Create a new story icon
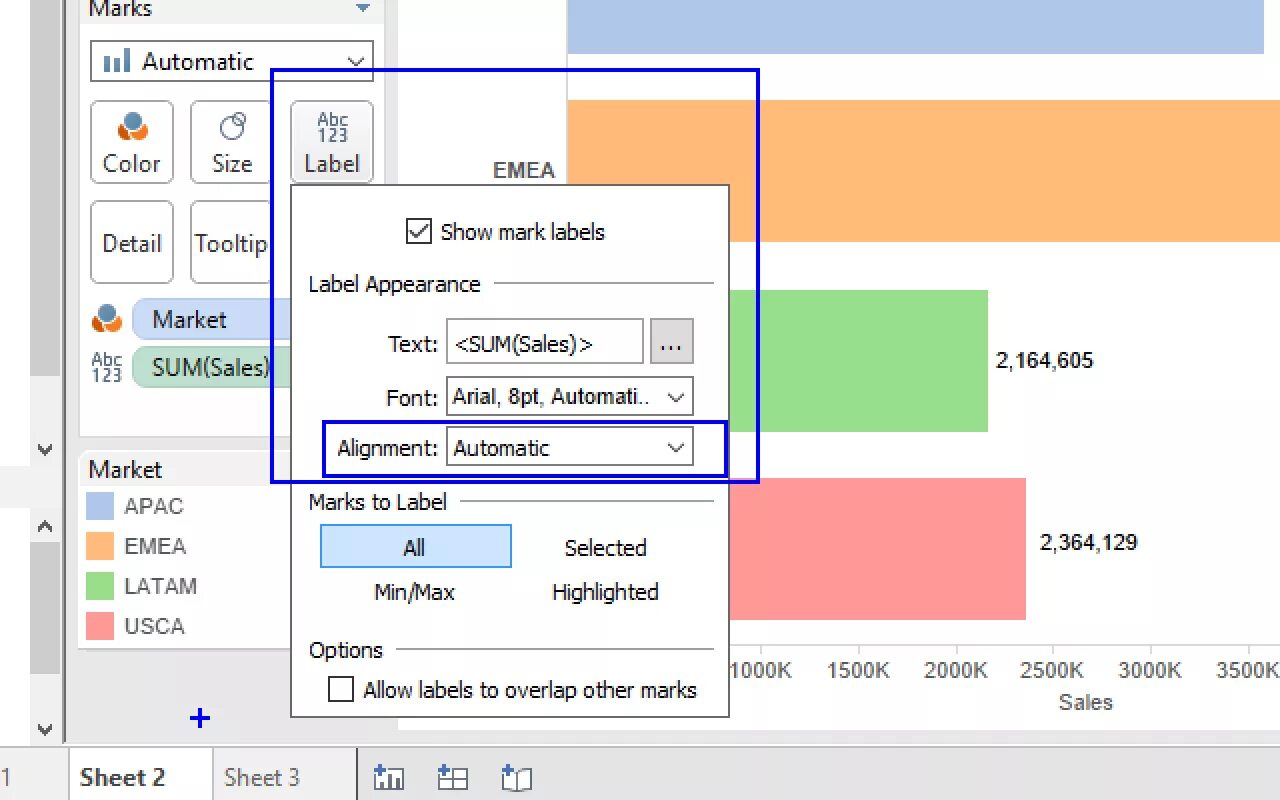This screenshot has width=1280, height=800. pos(517,777)
